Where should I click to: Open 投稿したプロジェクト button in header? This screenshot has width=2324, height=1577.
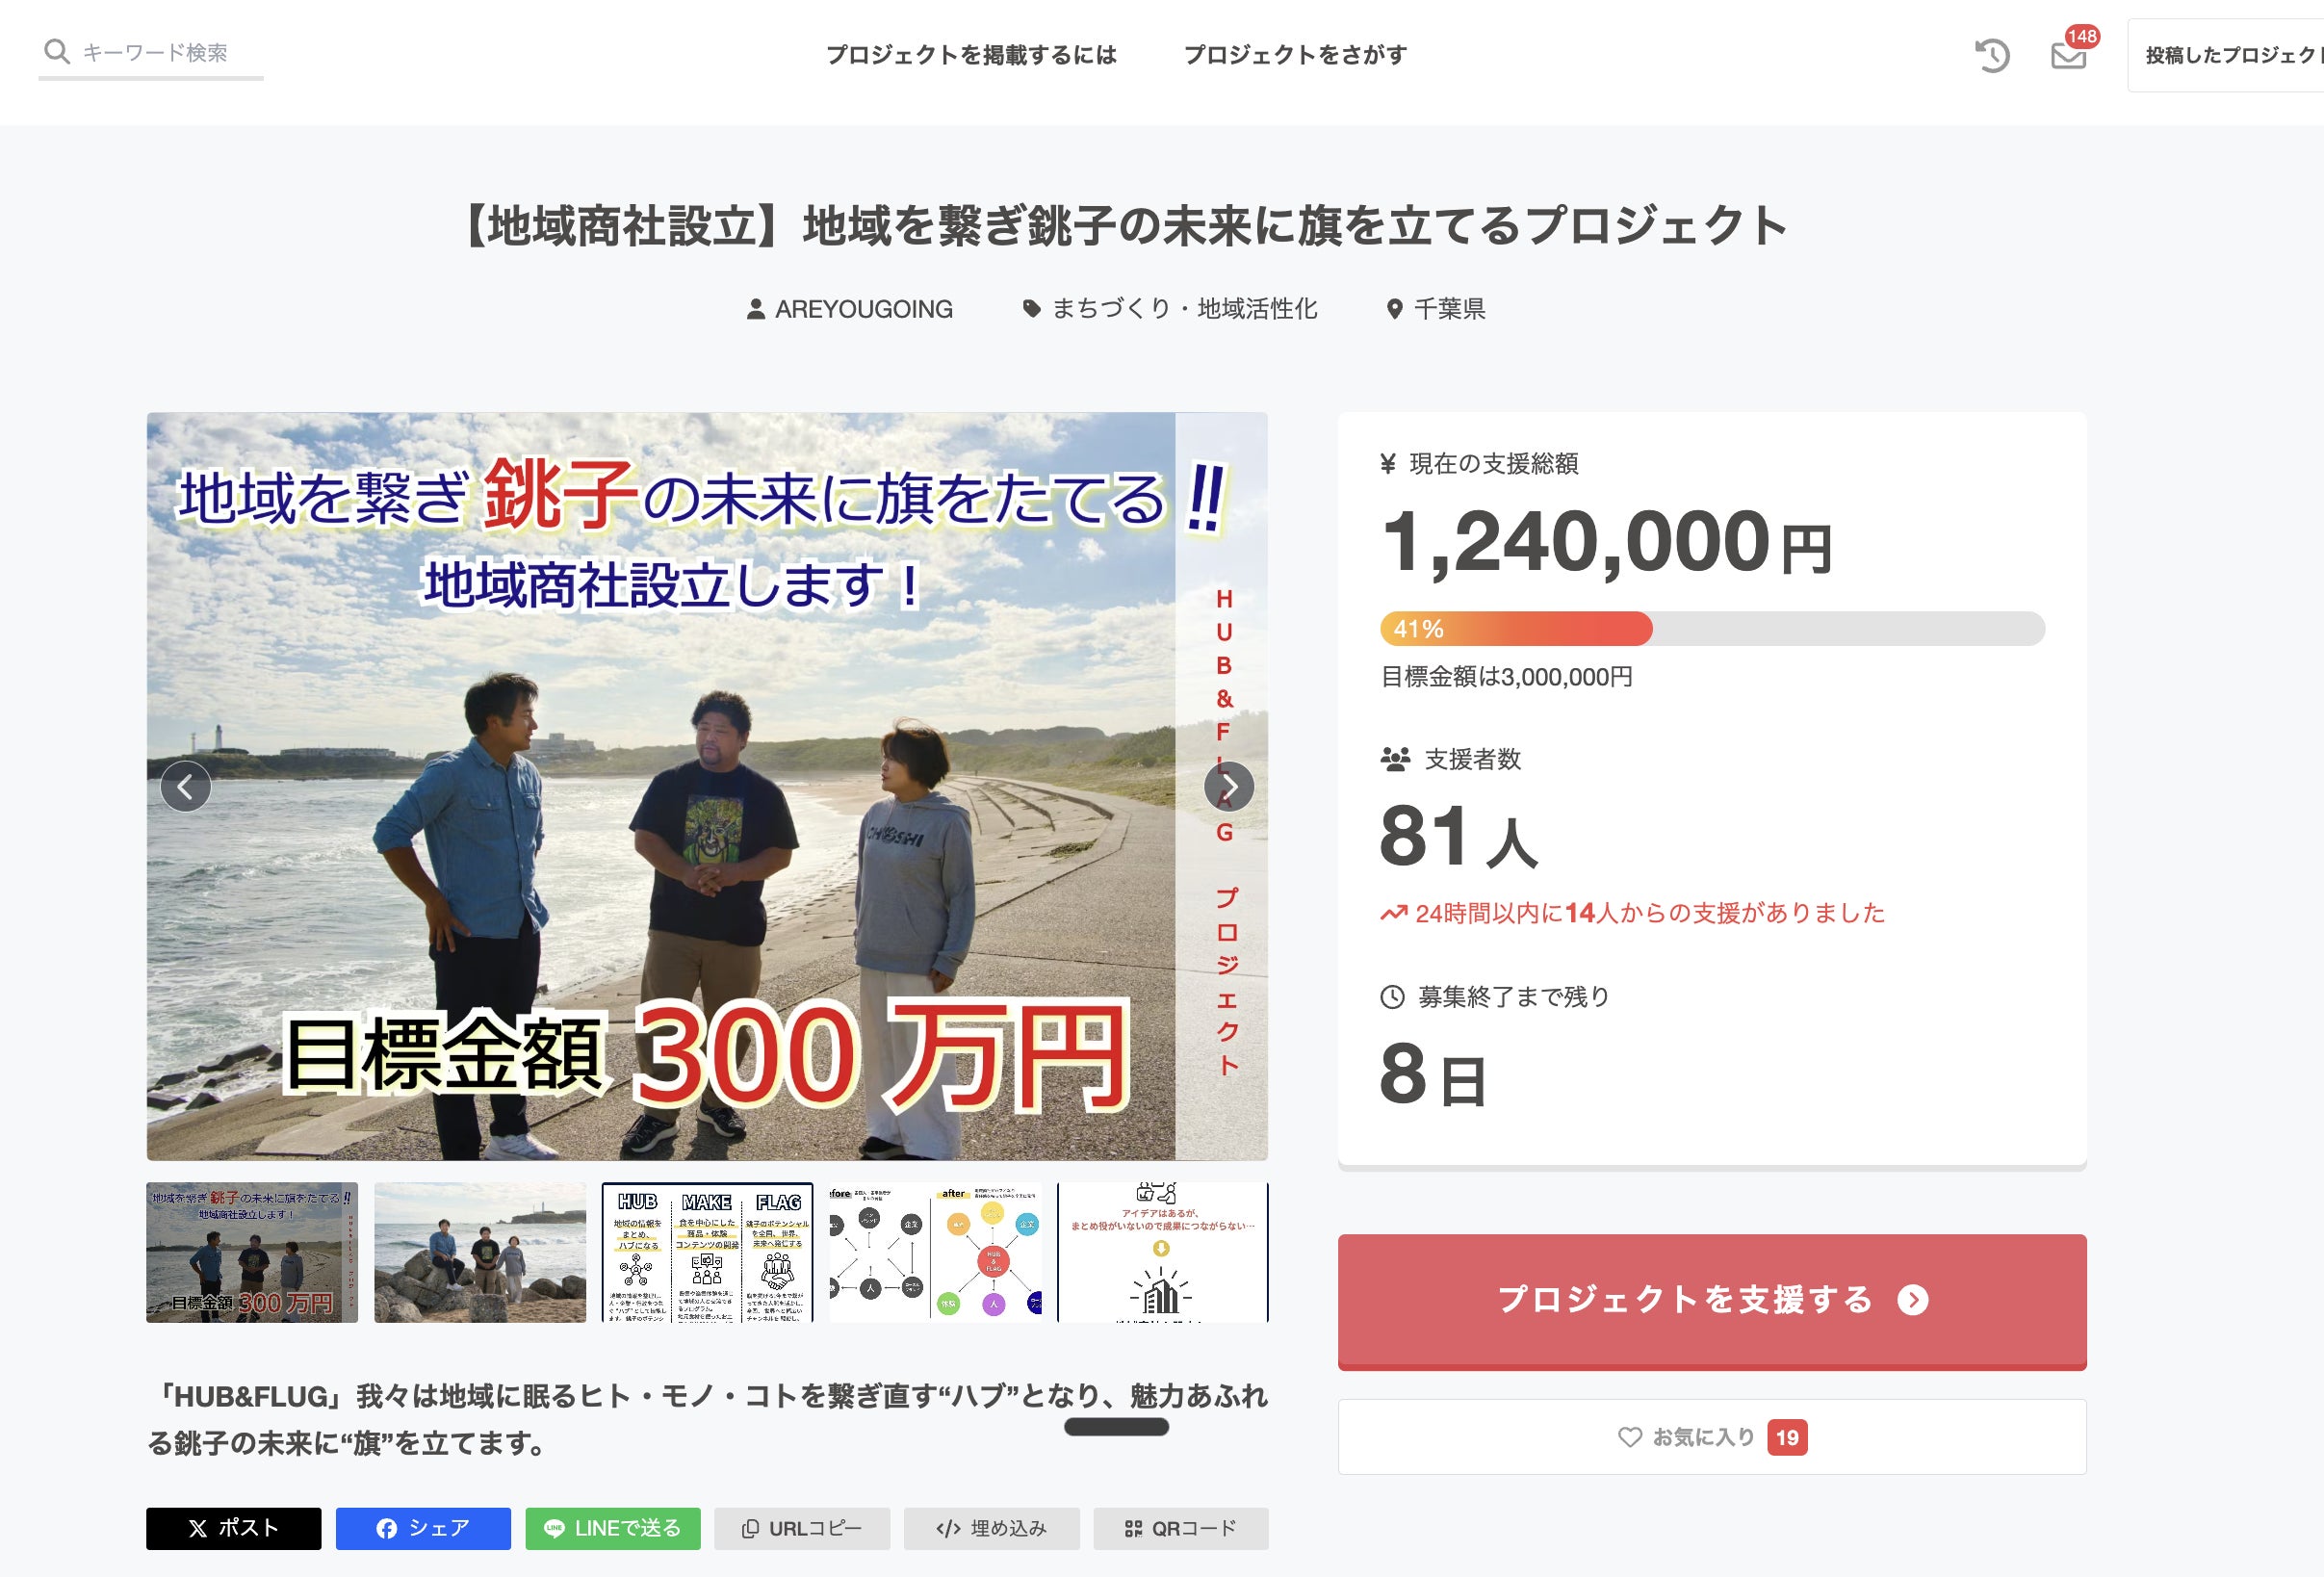[x=2226, y=55]
